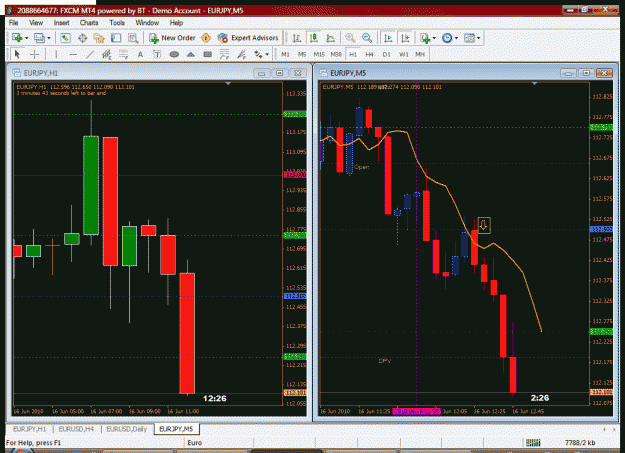The height and width of the screenshot is (453, 625).
Task: Expand the Templates dropdown arrow
Action: (479, 38)
